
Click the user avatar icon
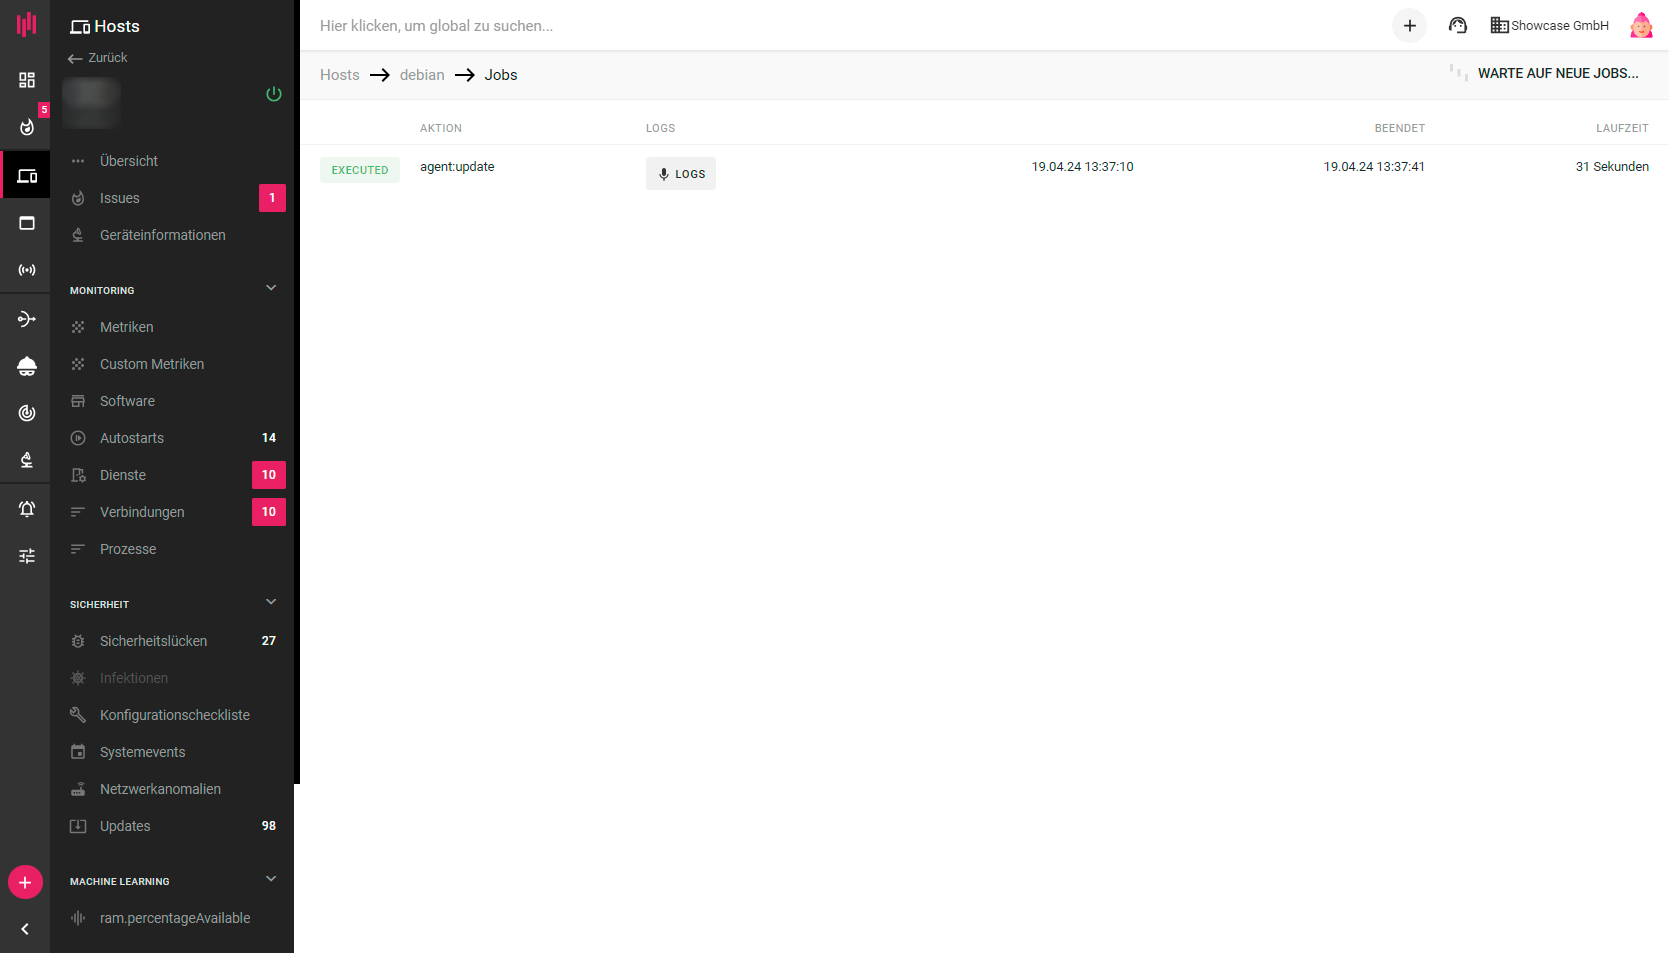1641,26
